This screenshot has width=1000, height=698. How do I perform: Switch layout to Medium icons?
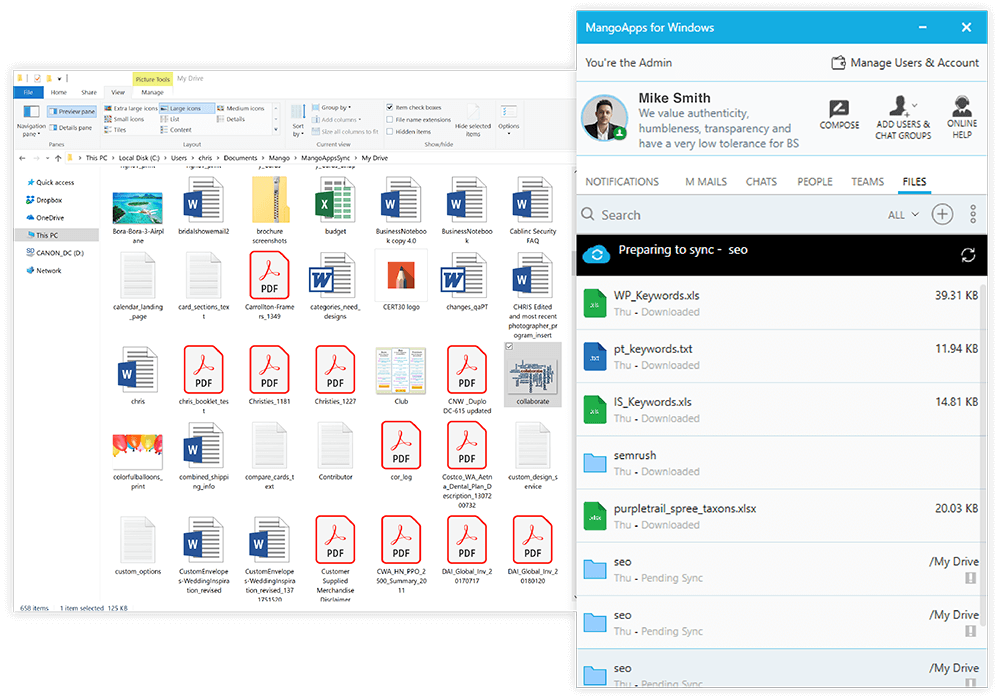coord(241,108)
